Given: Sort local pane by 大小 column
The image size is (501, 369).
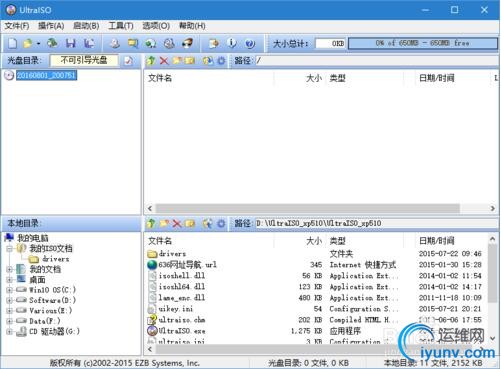Looking at the screenshot, I should tap(314, 241).
